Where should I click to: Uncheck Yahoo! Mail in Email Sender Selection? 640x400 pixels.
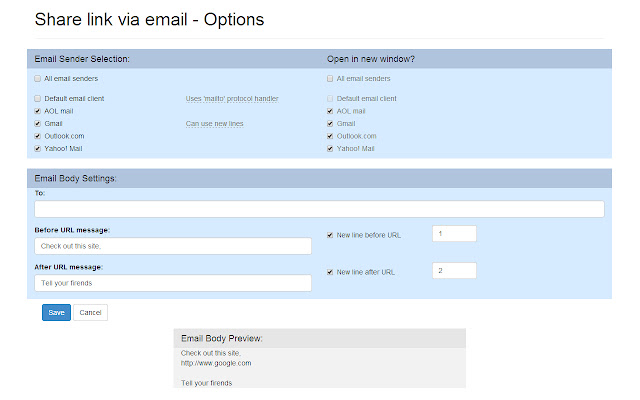coord(37,148)
